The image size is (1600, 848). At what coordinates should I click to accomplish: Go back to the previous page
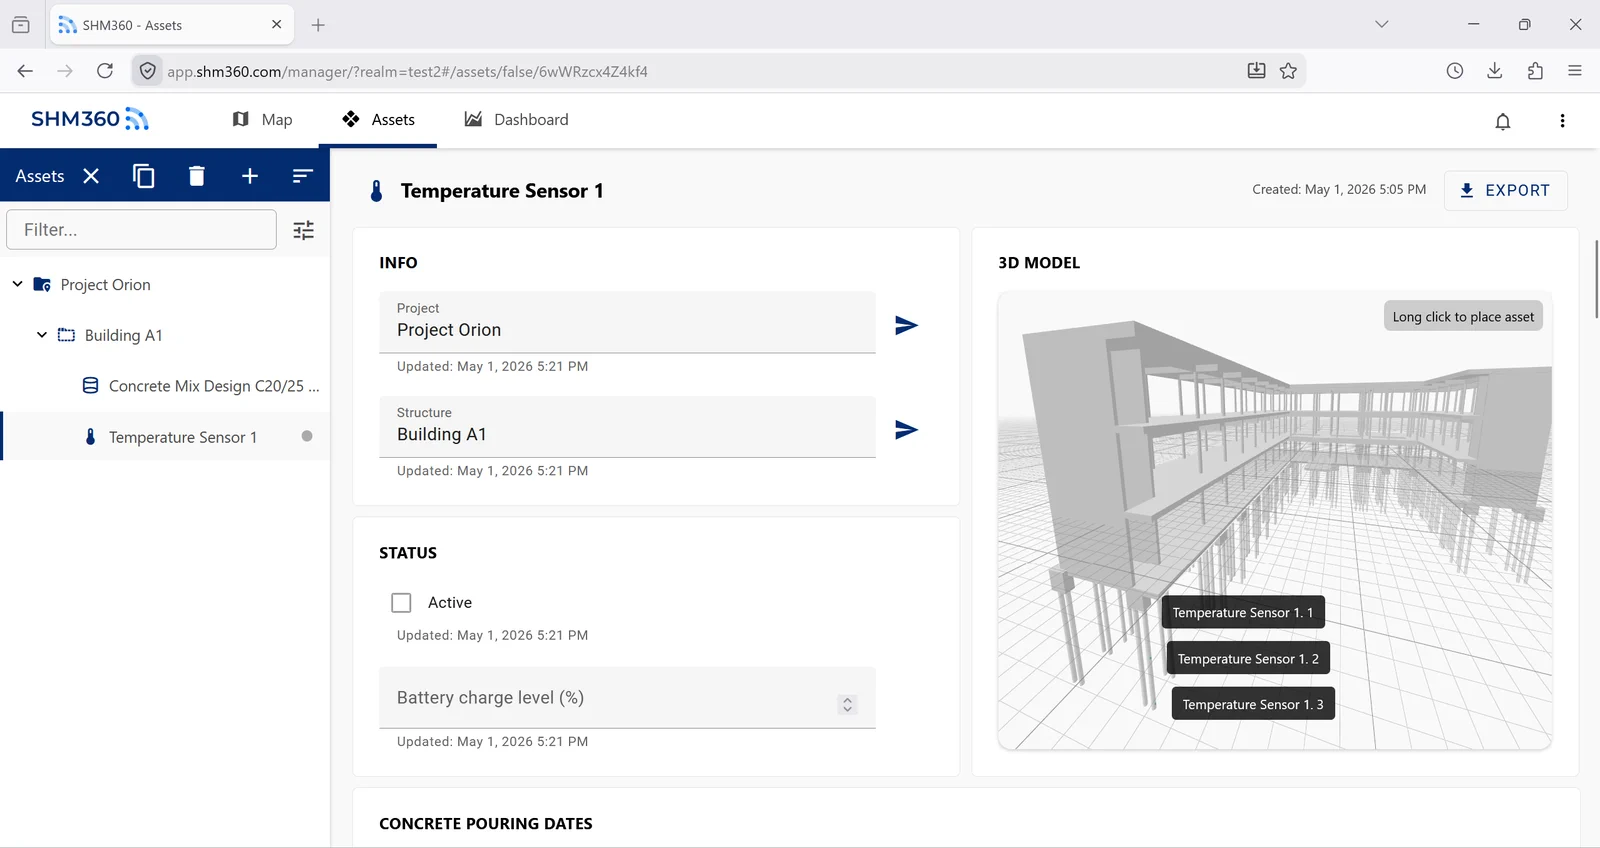click(x=25, y=71)
